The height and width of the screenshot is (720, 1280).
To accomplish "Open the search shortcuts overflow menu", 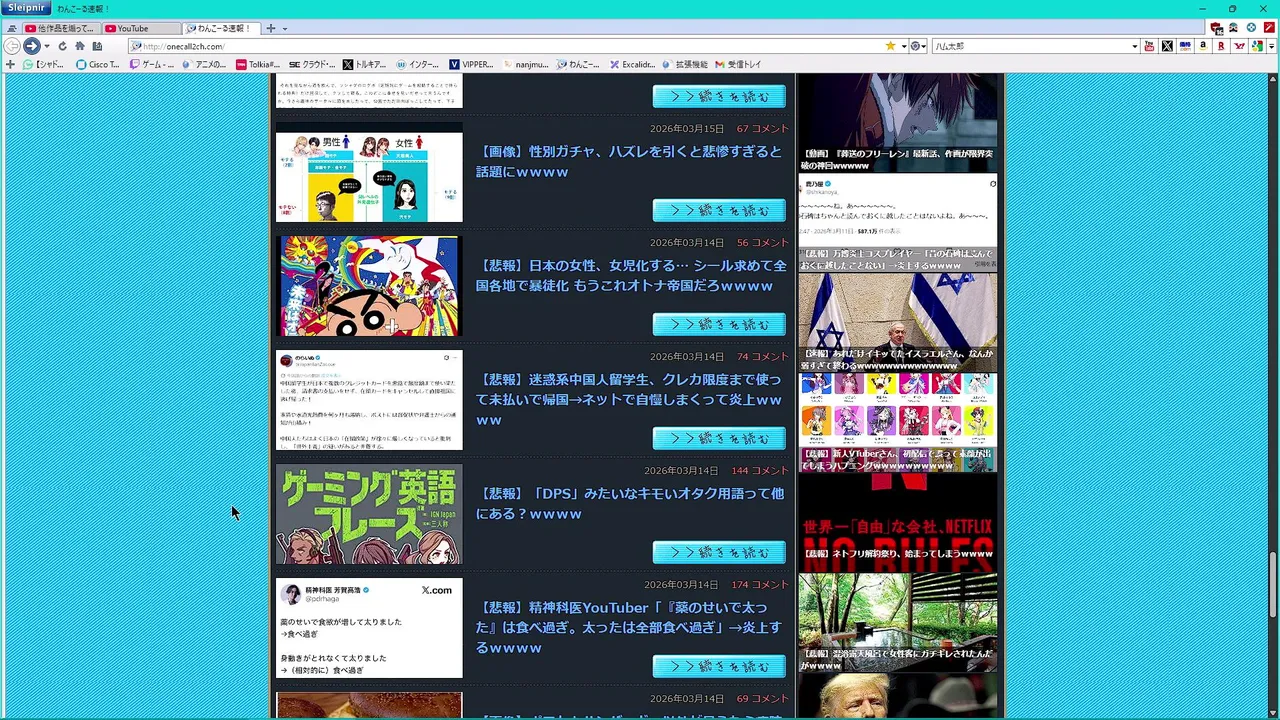I will [x=1271, y=46].
